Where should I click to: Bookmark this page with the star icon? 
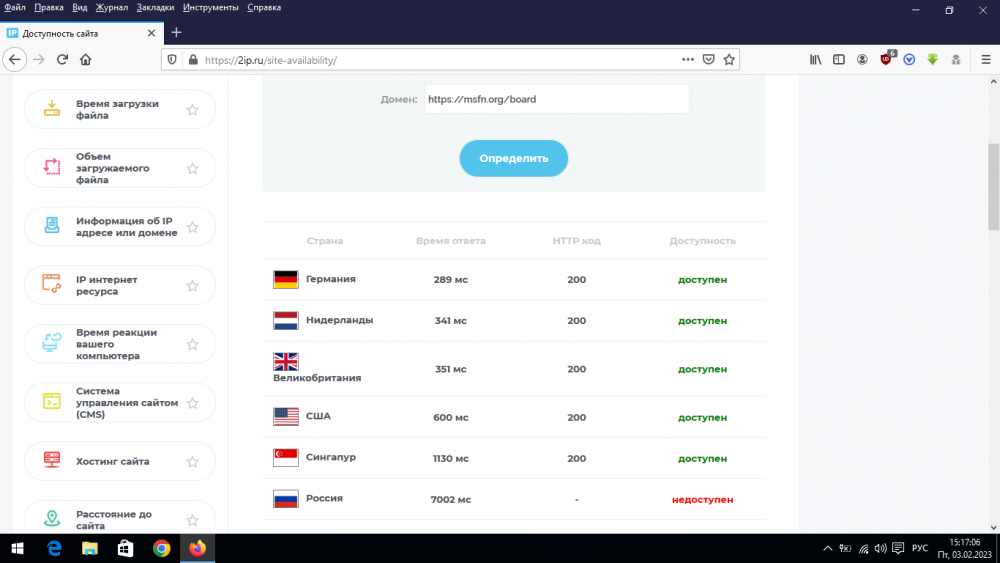pyautogui.click(x=730, y=59)
